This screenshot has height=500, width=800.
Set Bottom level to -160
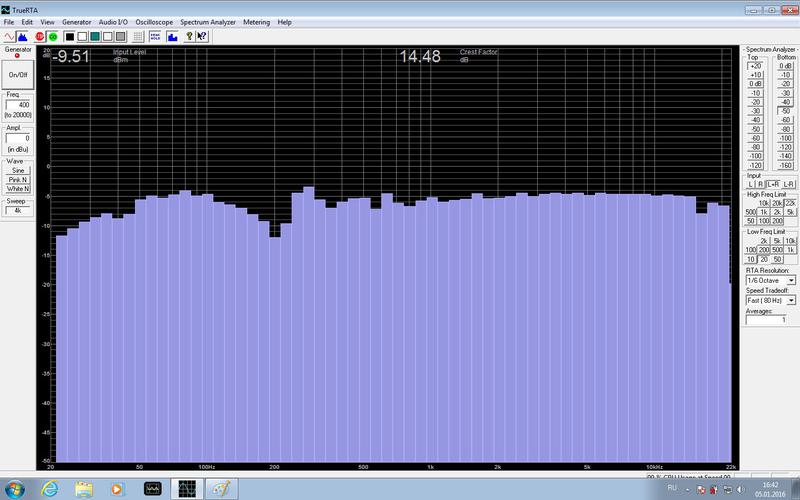[786, 165]
